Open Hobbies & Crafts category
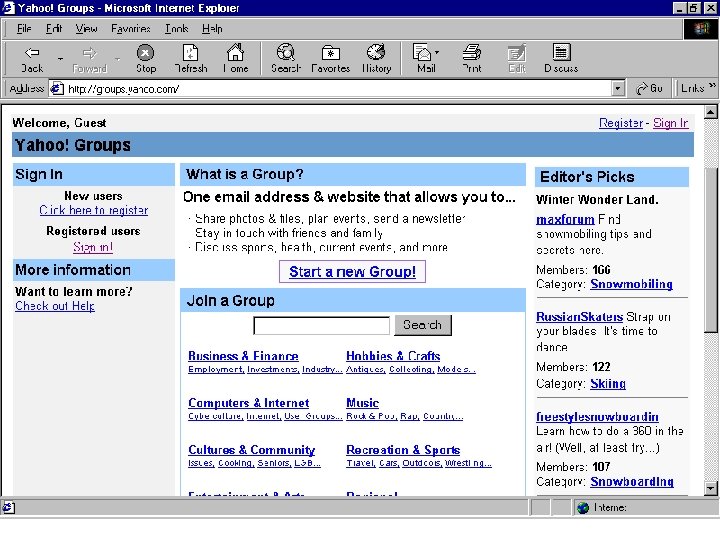The height and width of the screenshot is (540, 720). pos(393,356)
